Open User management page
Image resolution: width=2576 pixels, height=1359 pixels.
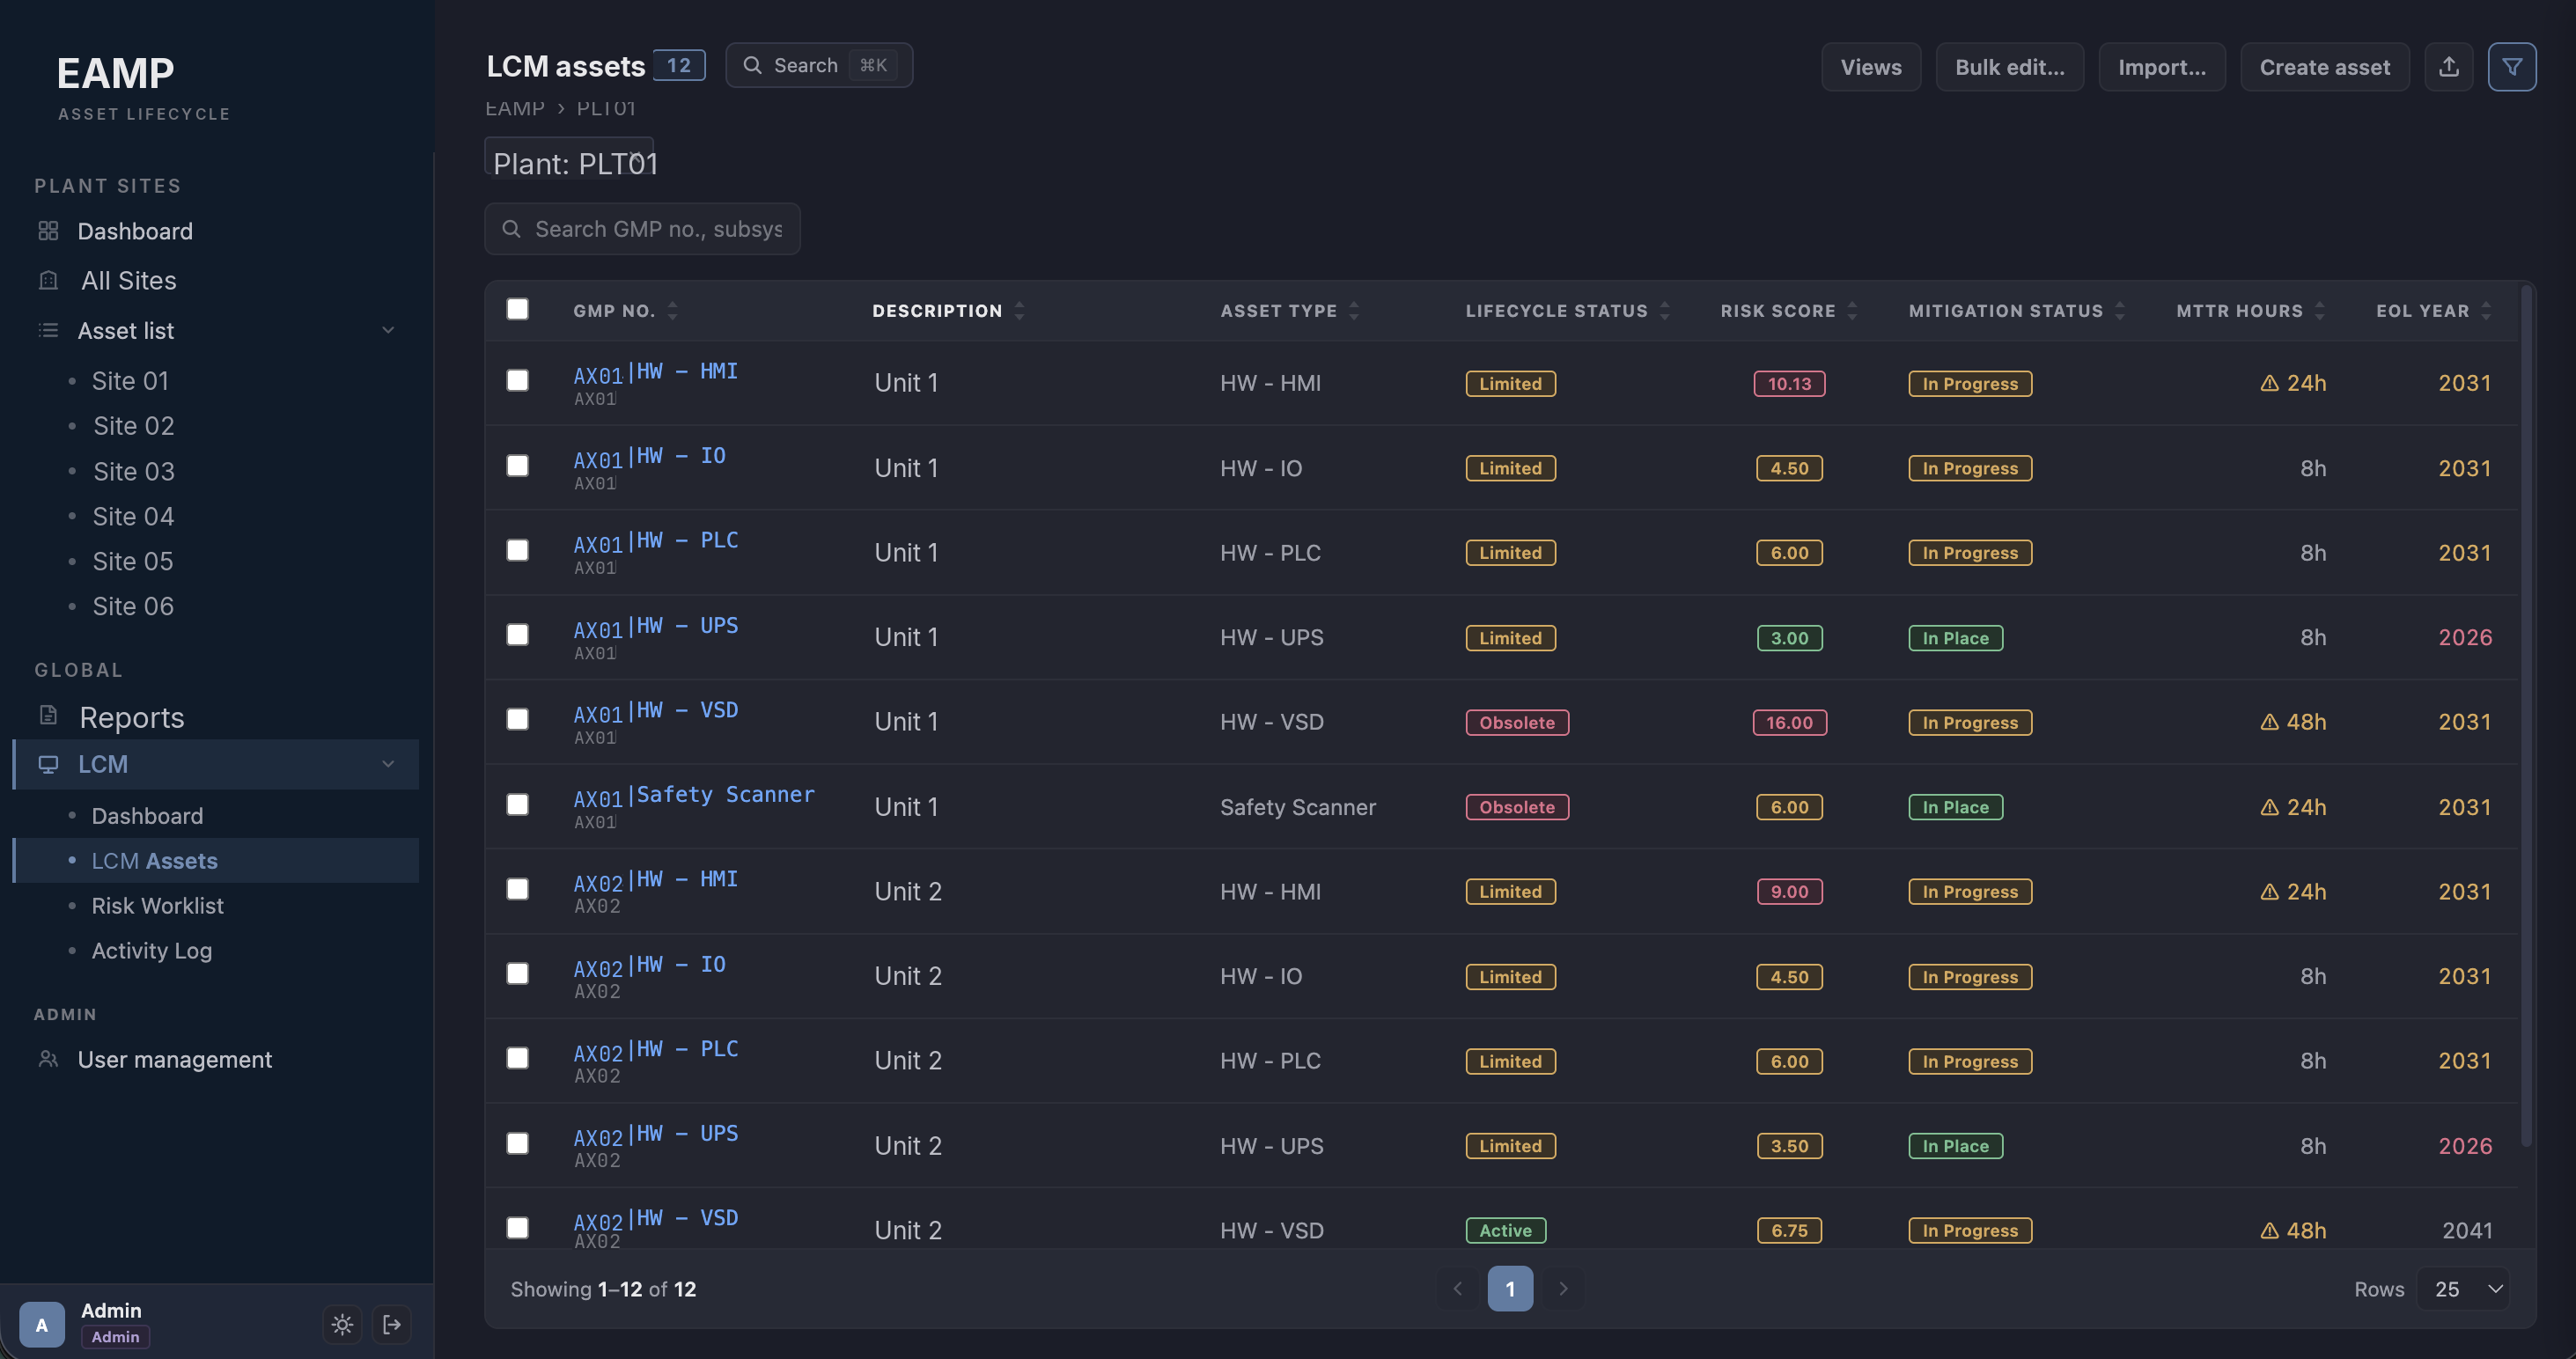coord(175,1059)
